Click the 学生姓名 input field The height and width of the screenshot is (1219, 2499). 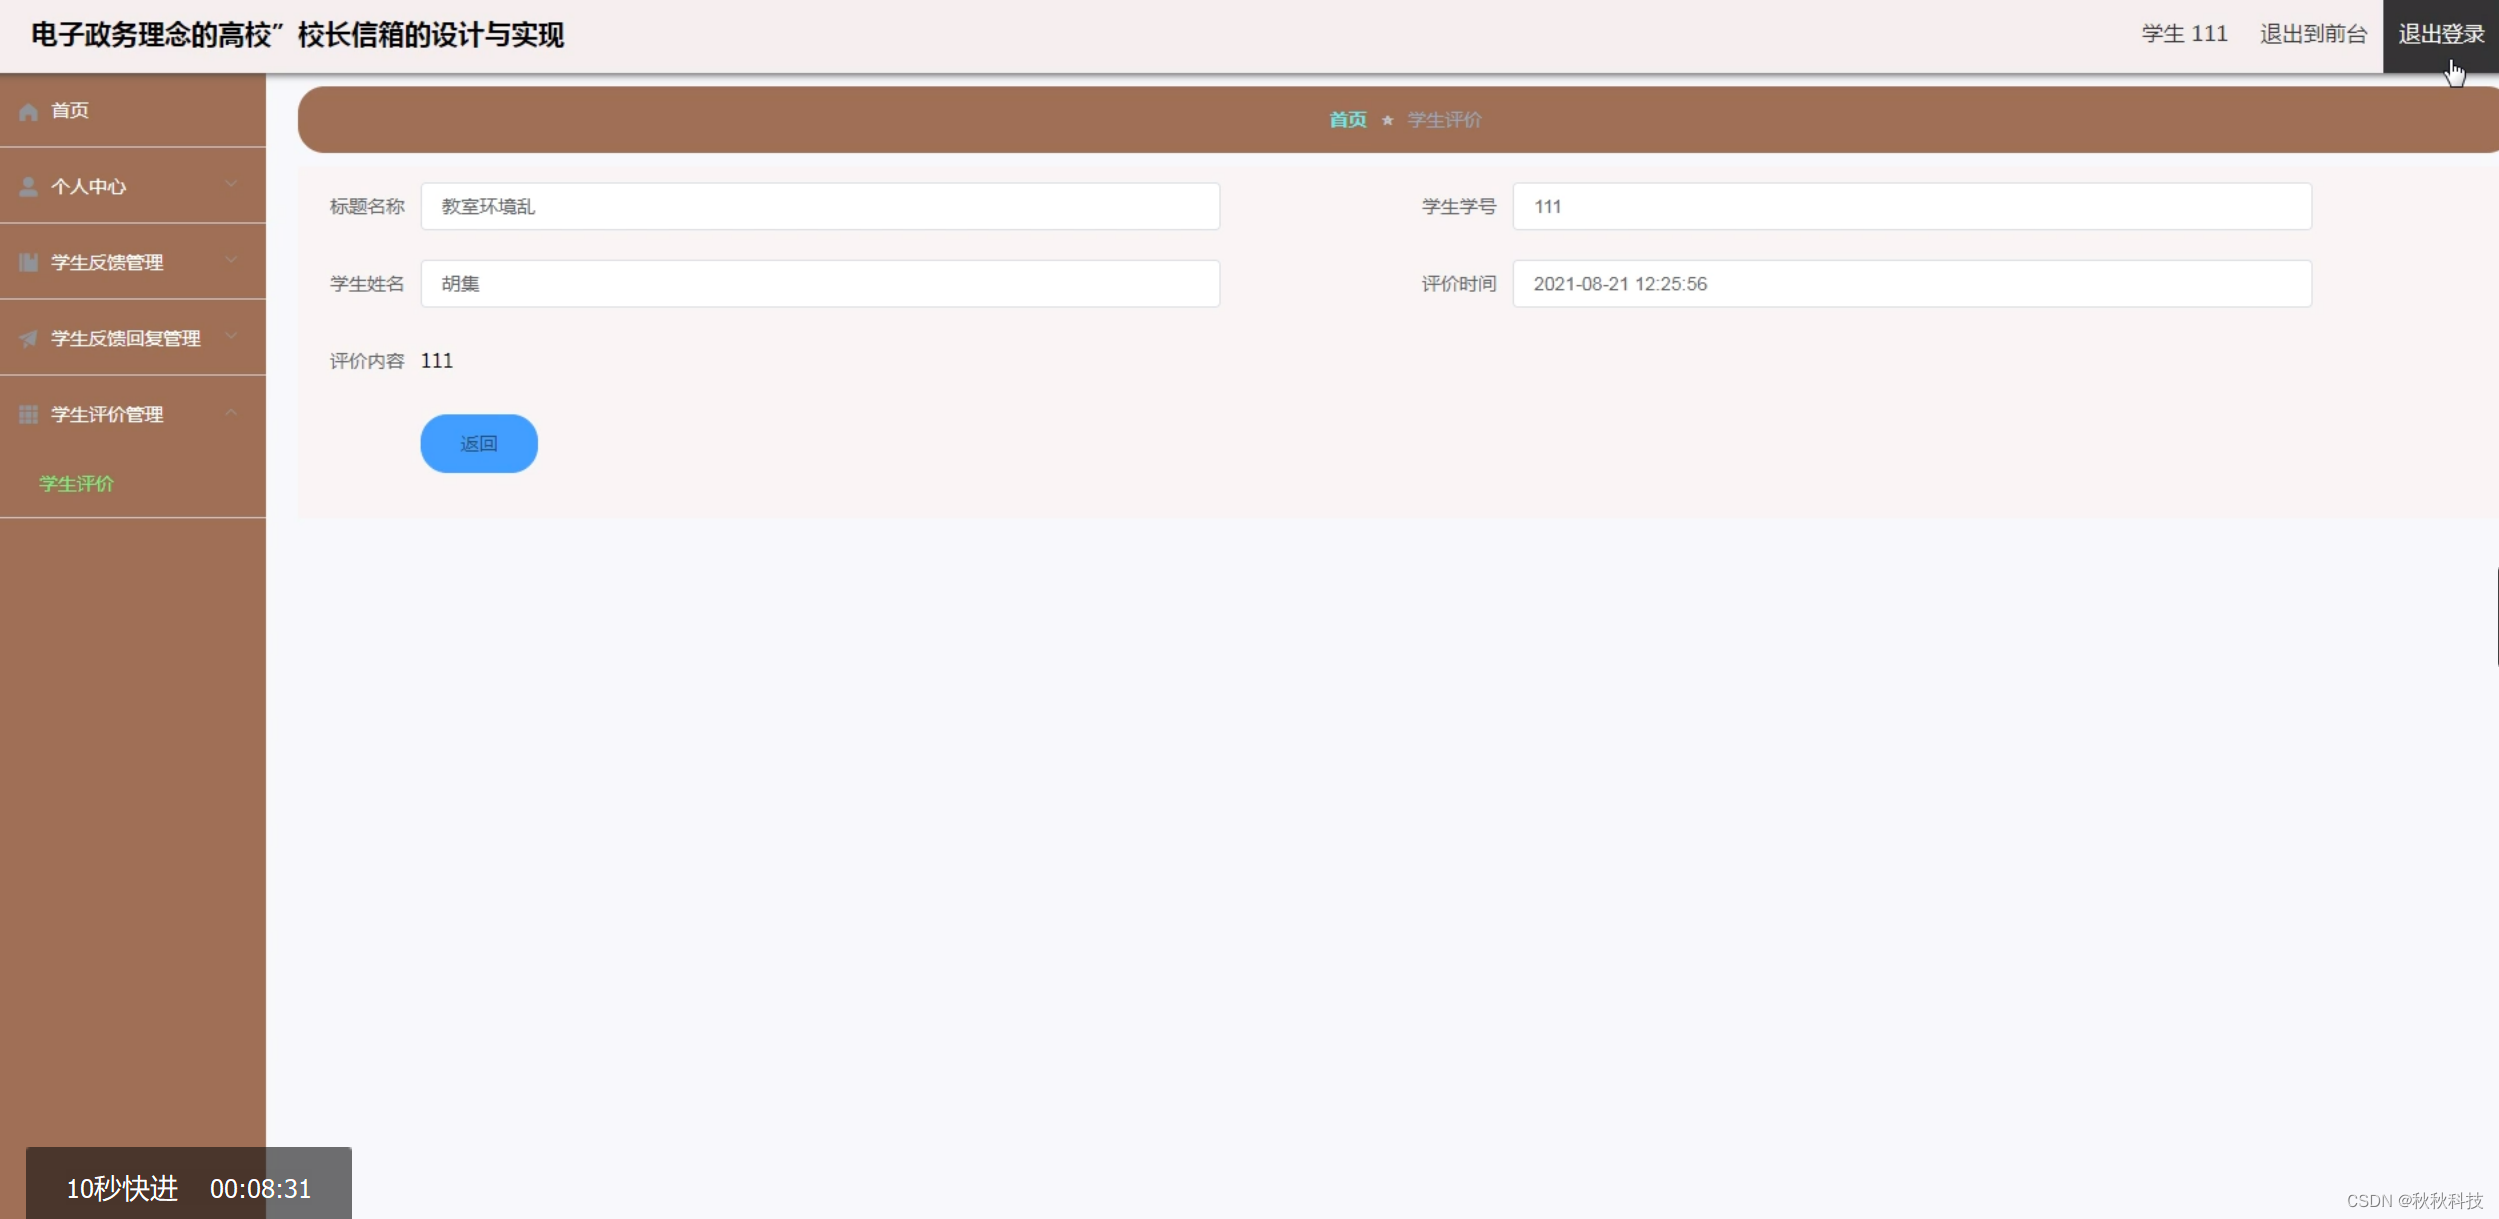(x=819, y=284)
